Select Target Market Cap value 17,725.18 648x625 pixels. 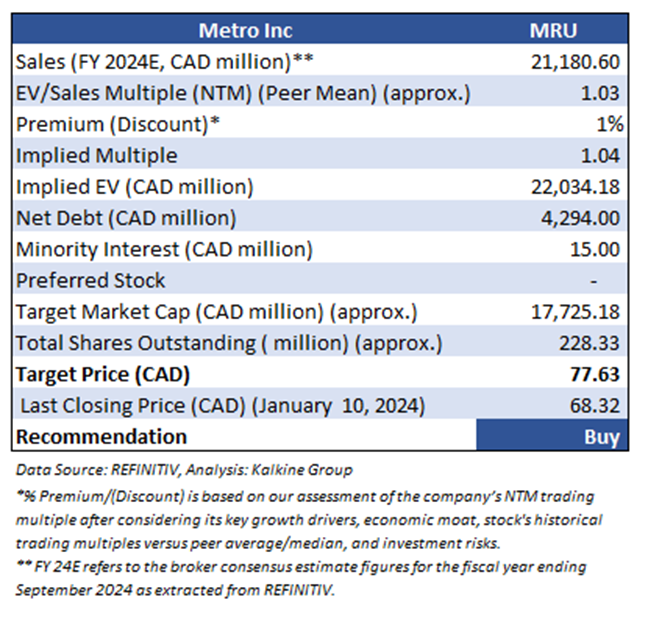(x=575, y=312)
